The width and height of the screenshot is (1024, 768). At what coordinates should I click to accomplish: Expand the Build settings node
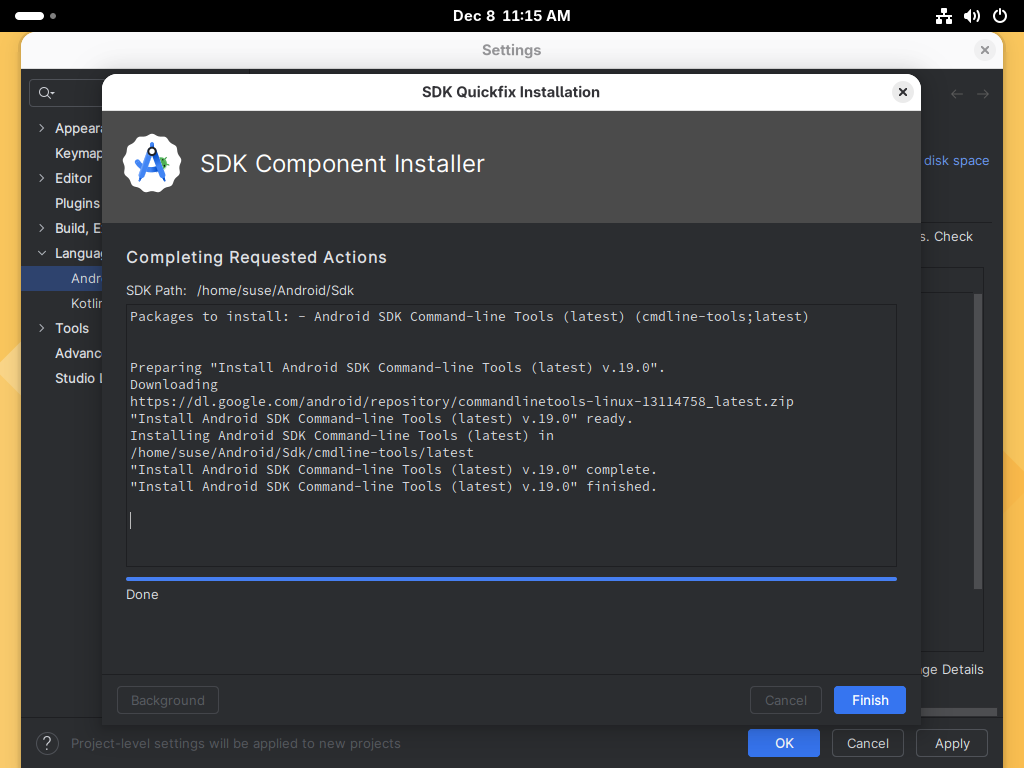point(42,228)
